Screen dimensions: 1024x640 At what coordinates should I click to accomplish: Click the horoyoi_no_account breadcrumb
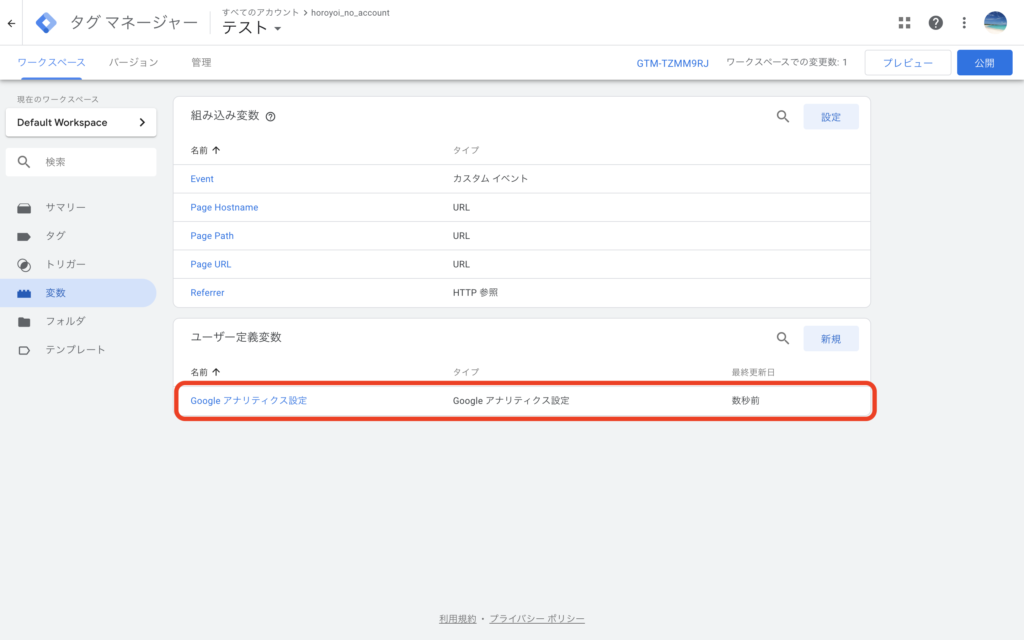coord(350,12)
